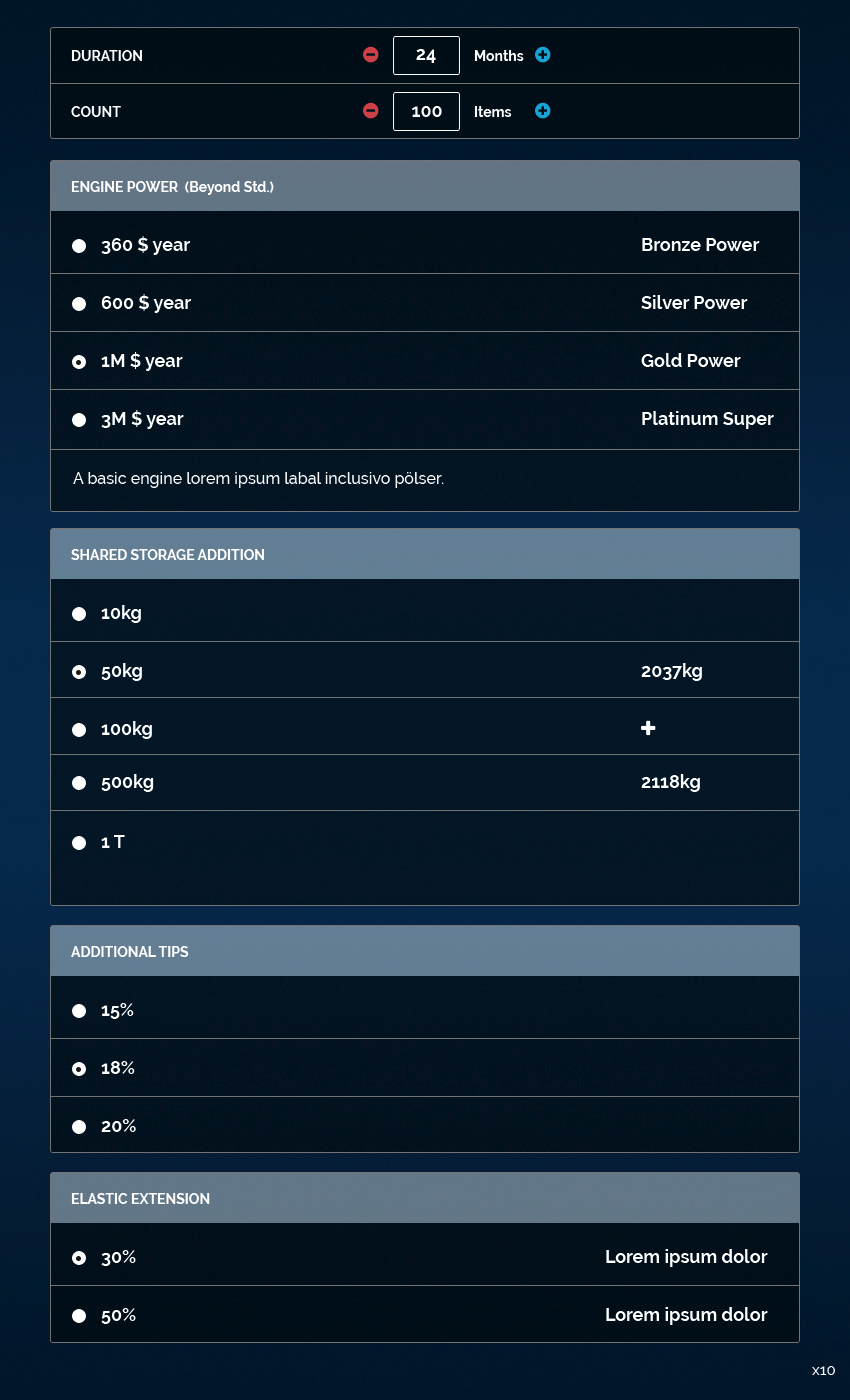Click the count items input box
Image resolution: width=850 pixels, height=1400 pixels.
[426, 111]
